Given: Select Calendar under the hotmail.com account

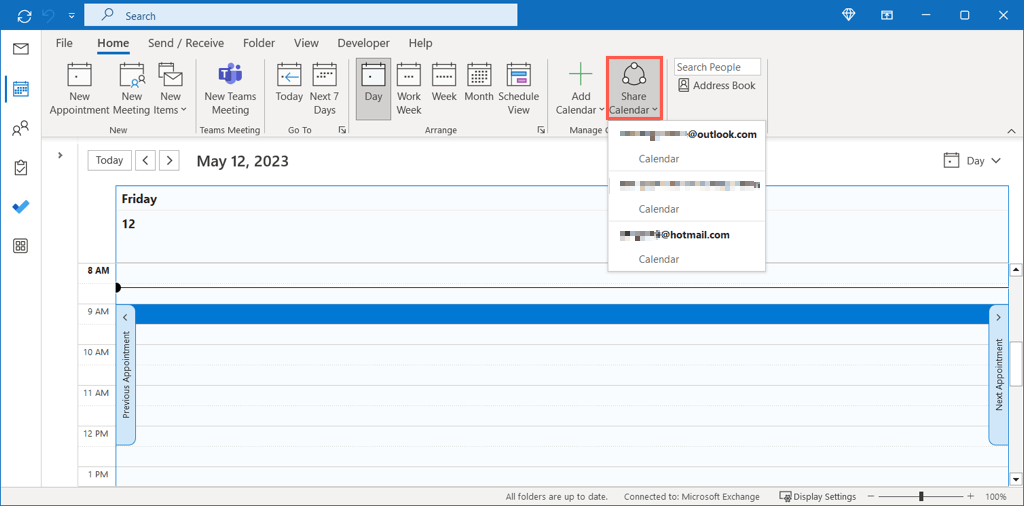Looking at the screenshot, I should coord(659,259).
